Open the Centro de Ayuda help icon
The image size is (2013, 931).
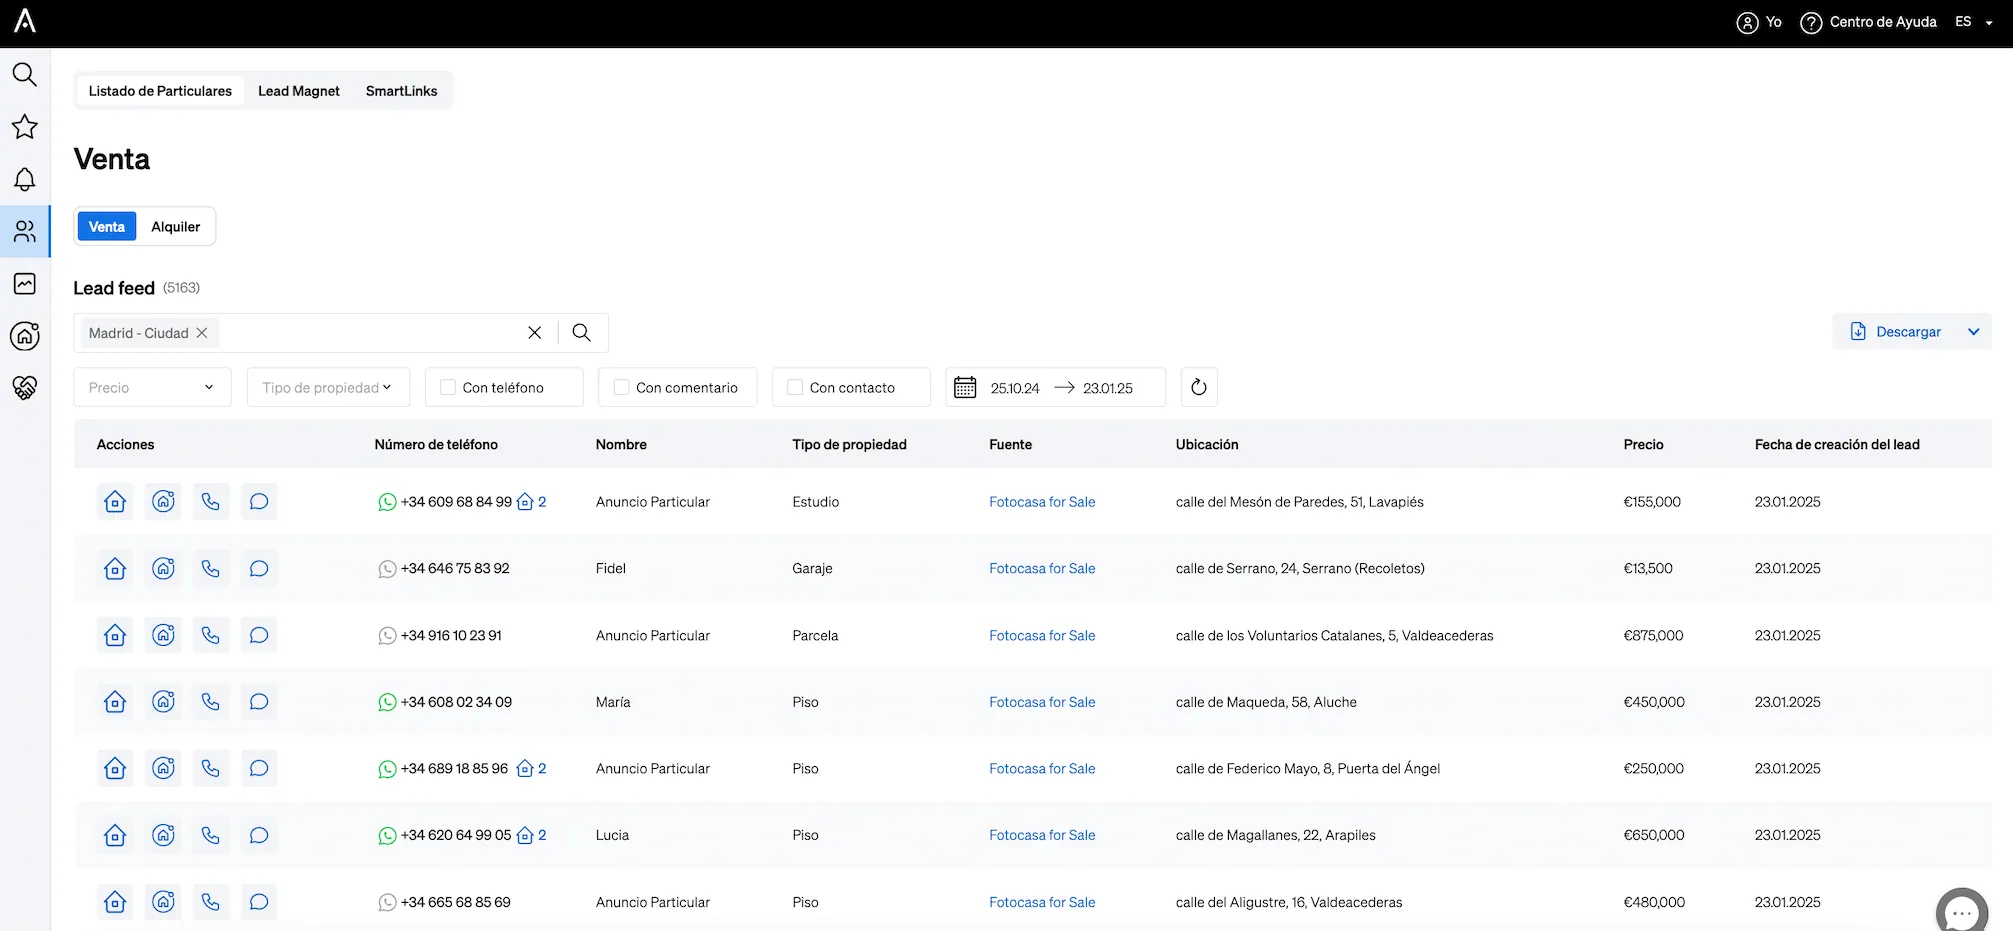coord(1810,22)
